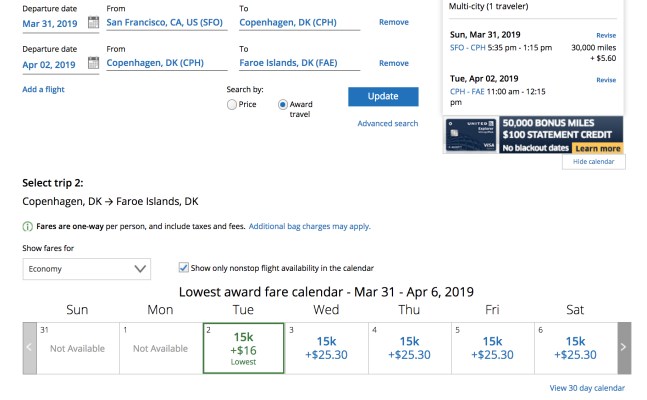Go to next week in fare calendar
Viewport: 647px width, 400px height.
pos(624,347)
